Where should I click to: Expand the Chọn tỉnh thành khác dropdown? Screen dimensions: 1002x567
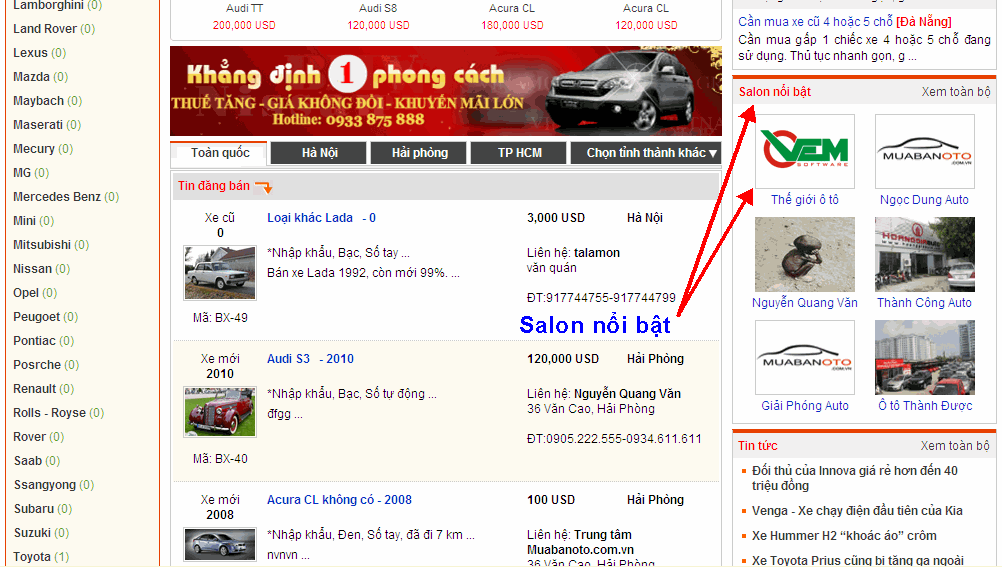coord(646,153)
